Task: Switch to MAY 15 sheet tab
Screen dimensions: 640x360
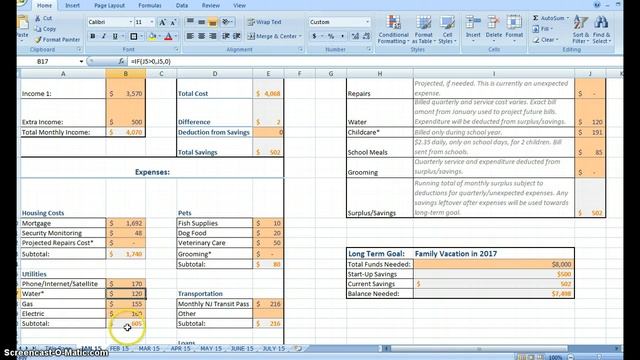Action: (x=211, y=349)
